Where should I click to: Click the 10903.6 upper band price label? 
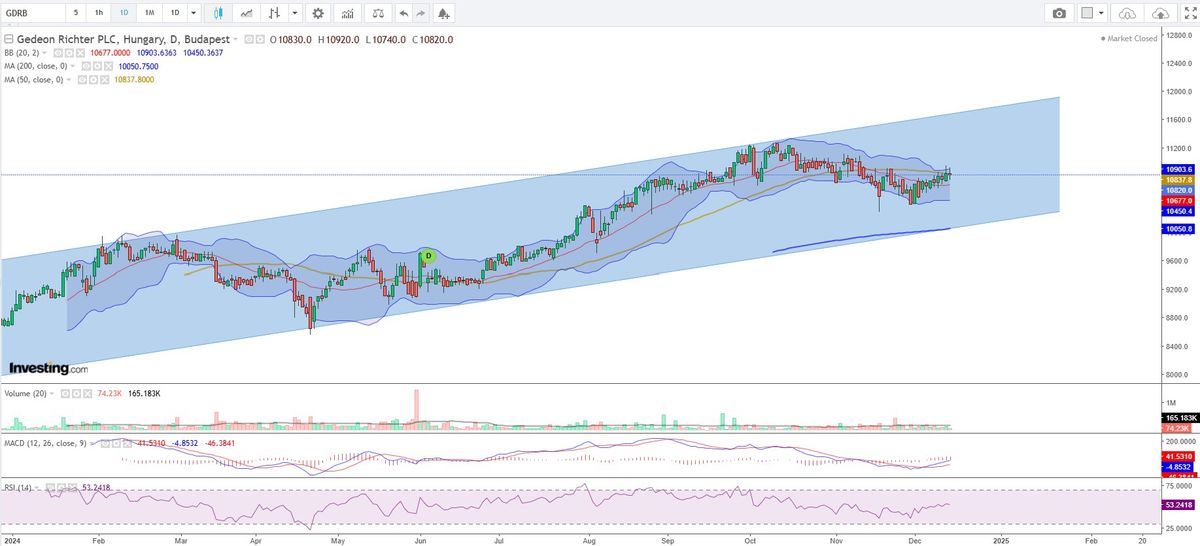(x=1178, y=170)
